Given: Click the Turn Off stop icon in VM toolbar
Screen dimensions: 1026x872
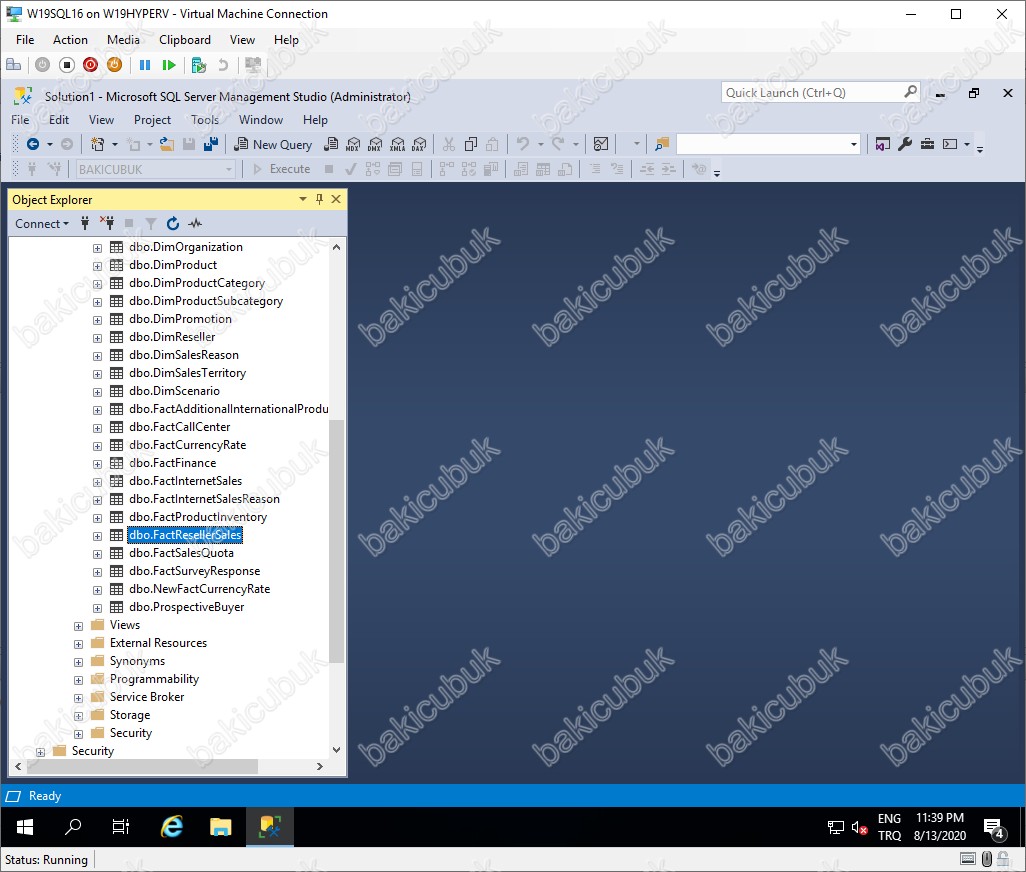Looking at the screenshot, I should tap(67, 65).
